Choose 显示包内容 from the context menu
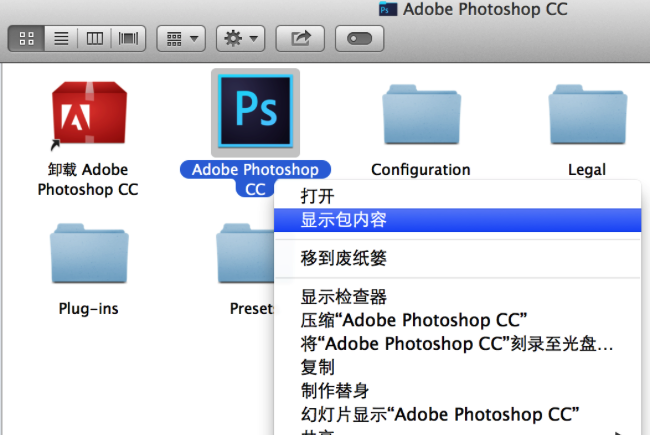671x435 pixels. coord(457,220)
